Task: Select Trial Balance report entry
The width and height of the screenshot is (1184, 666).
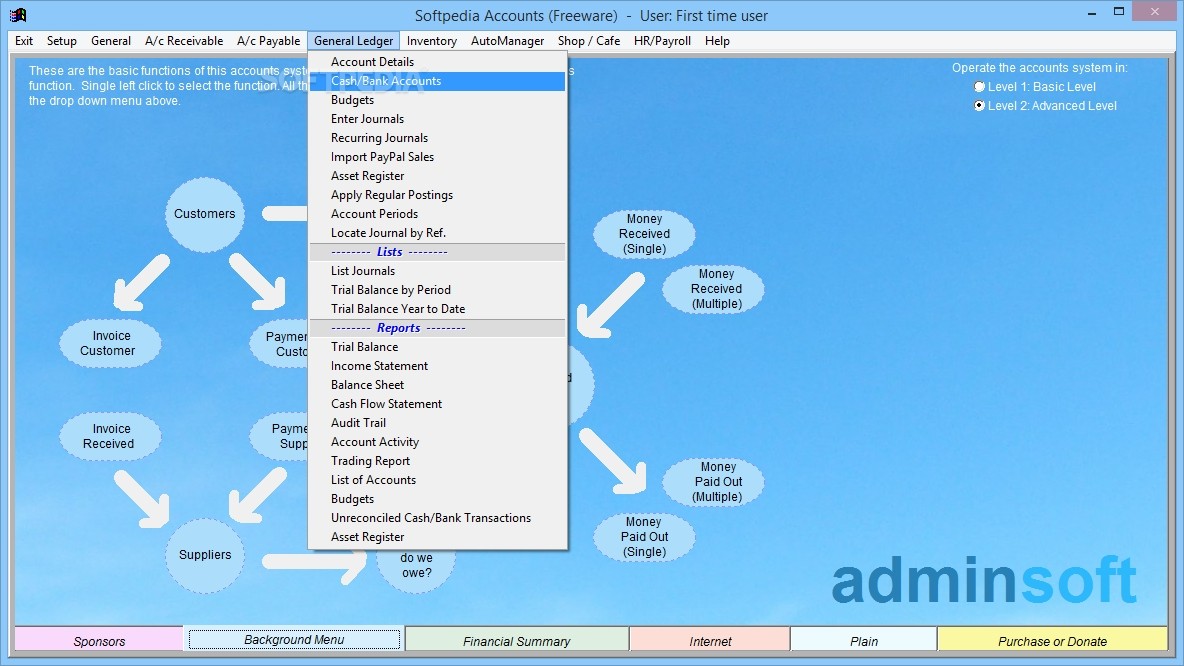Action: pyautogui.click(x=437, y=347)
